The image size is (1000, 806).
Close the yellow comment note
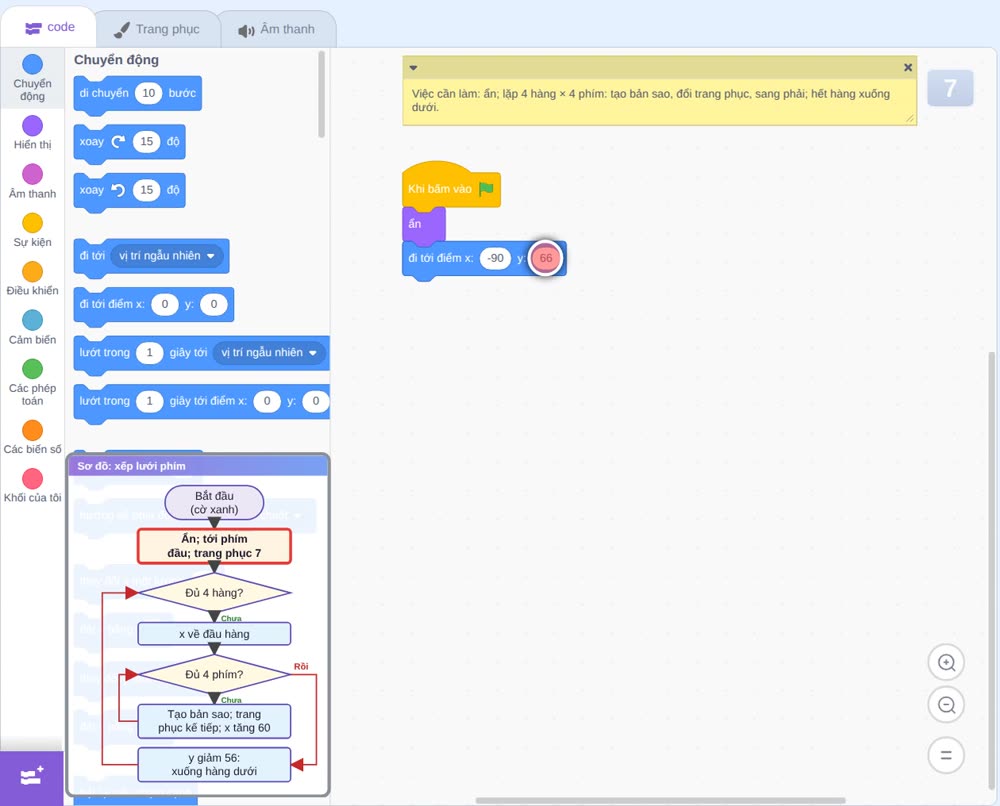[908, 67]
